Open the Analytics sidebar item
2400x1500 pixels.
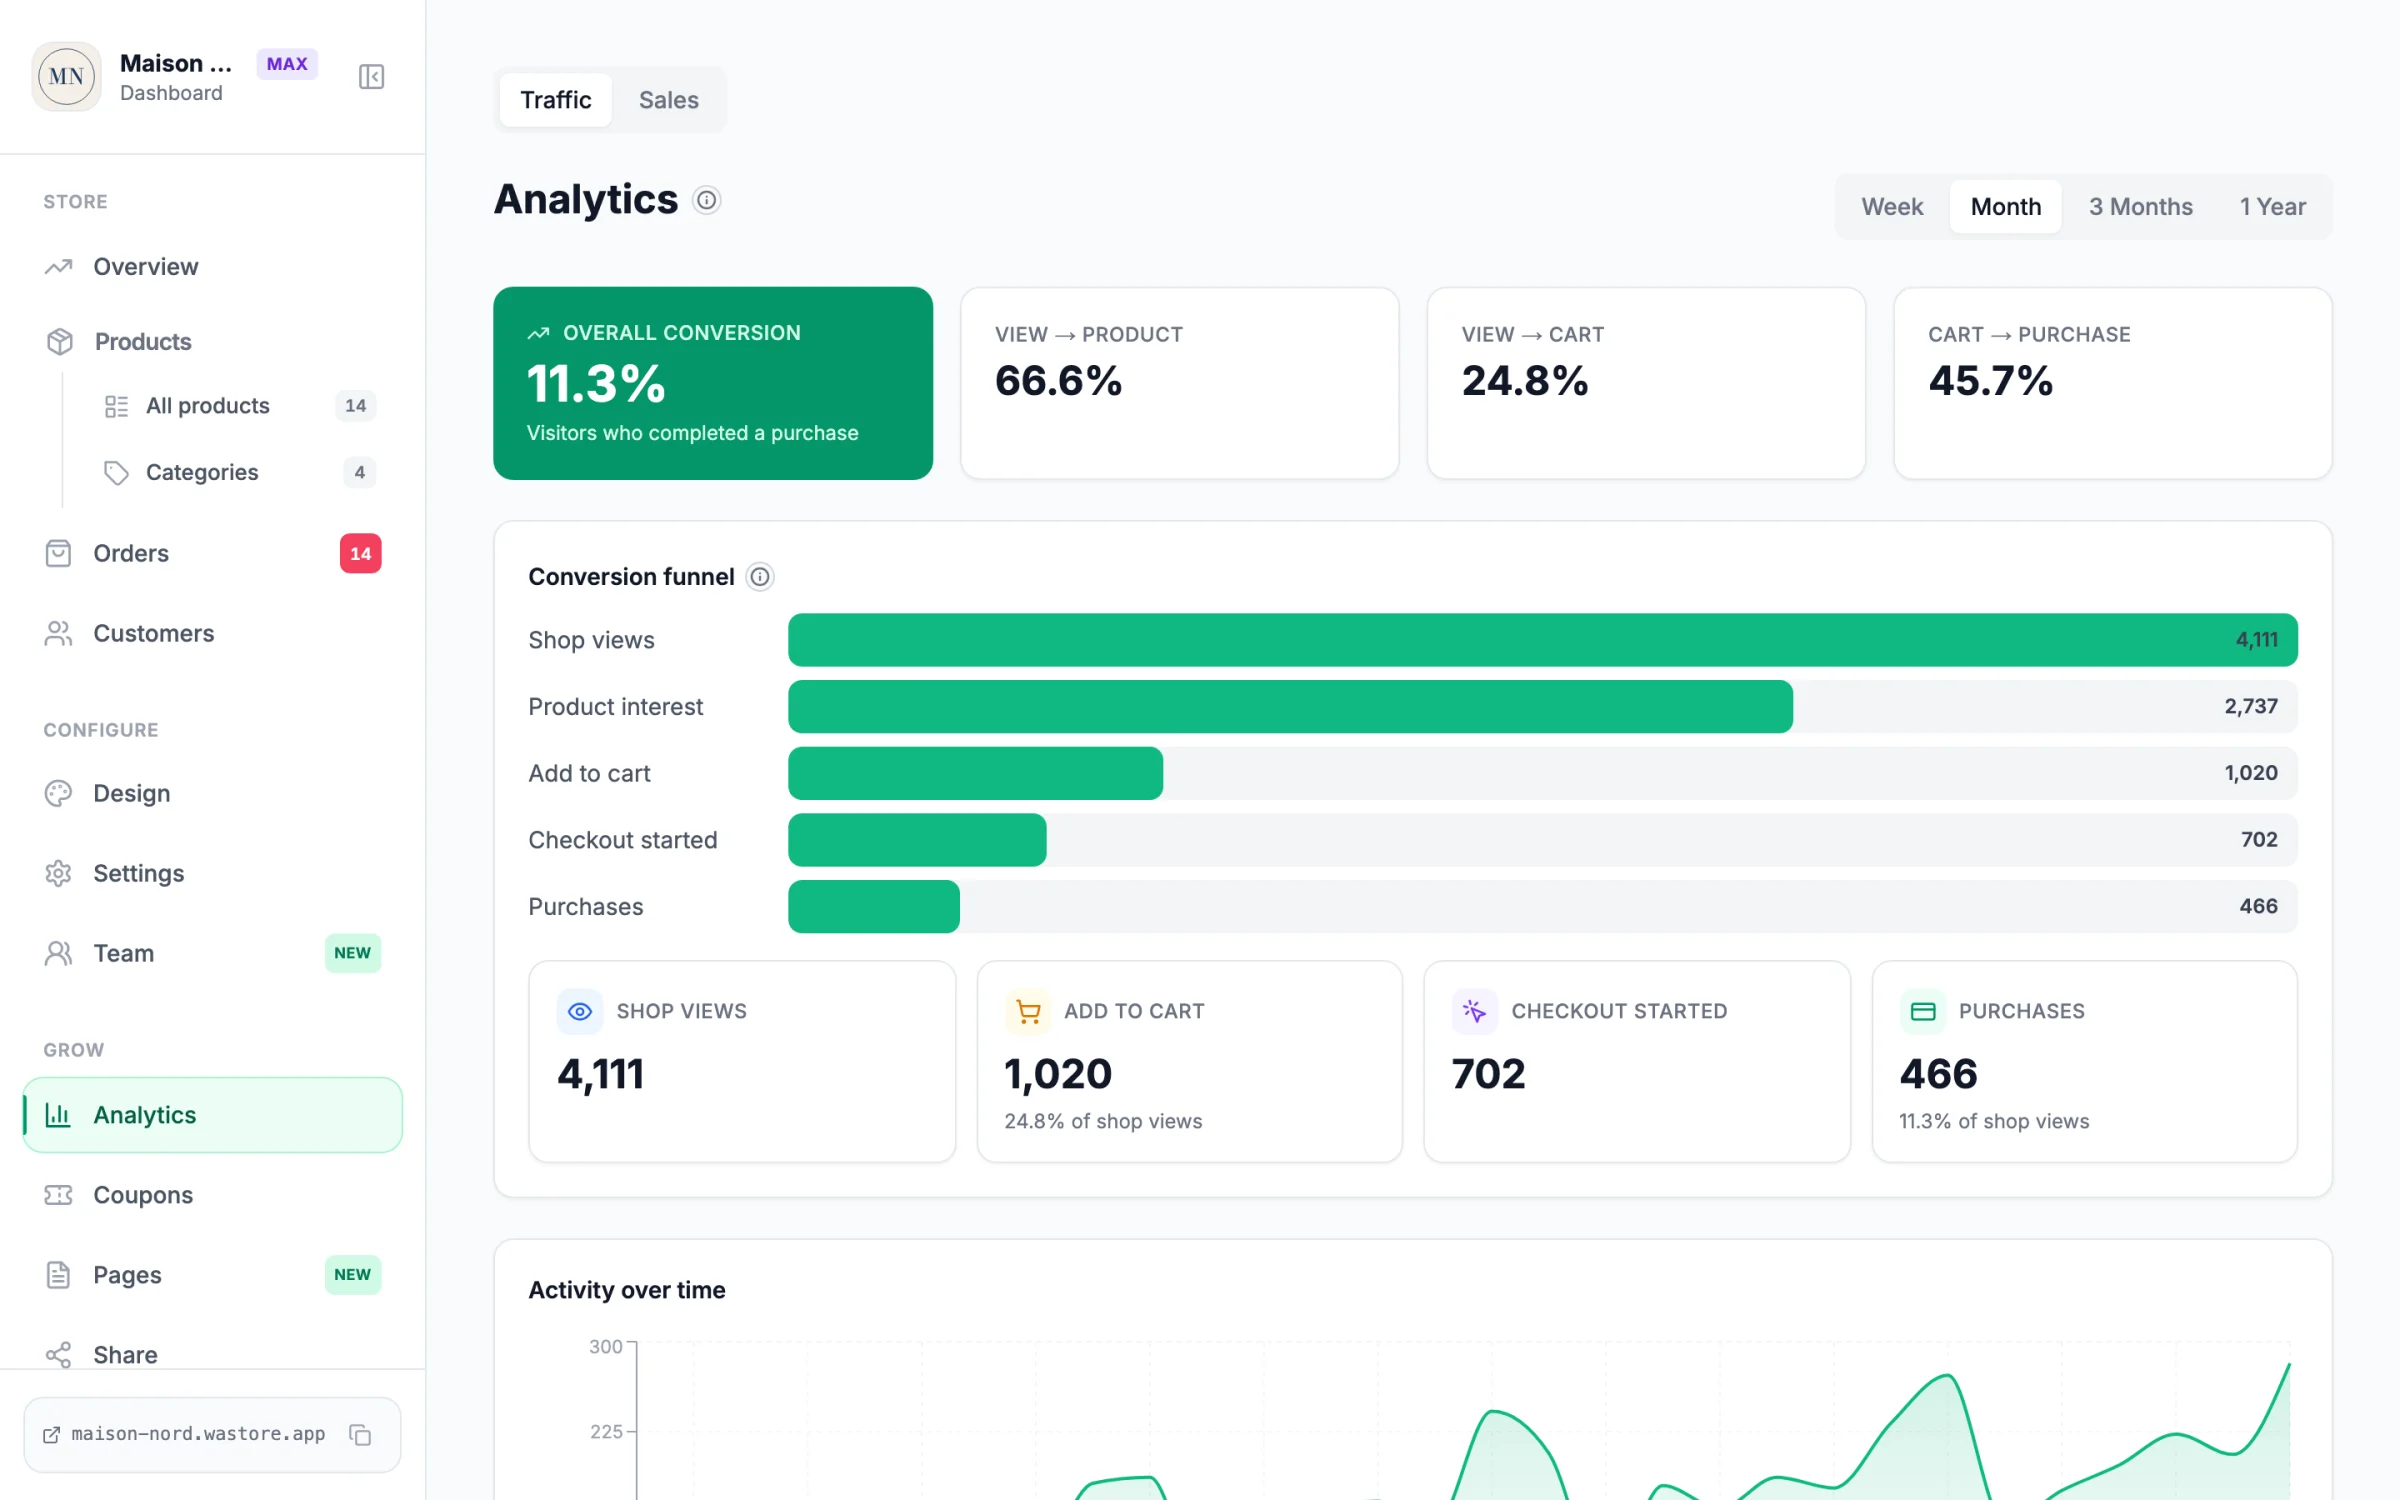point(212,1115)
